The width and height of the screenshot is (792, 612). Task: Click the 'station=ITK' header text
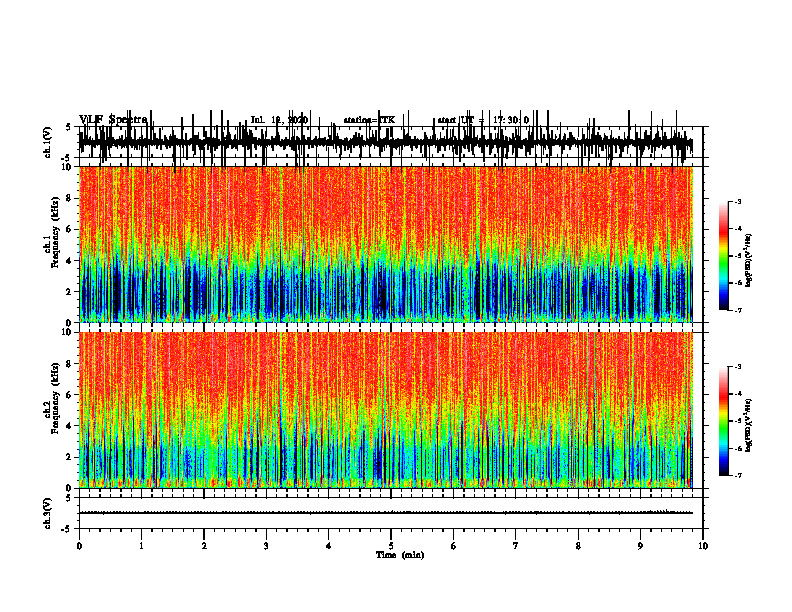tap(369, 120)
